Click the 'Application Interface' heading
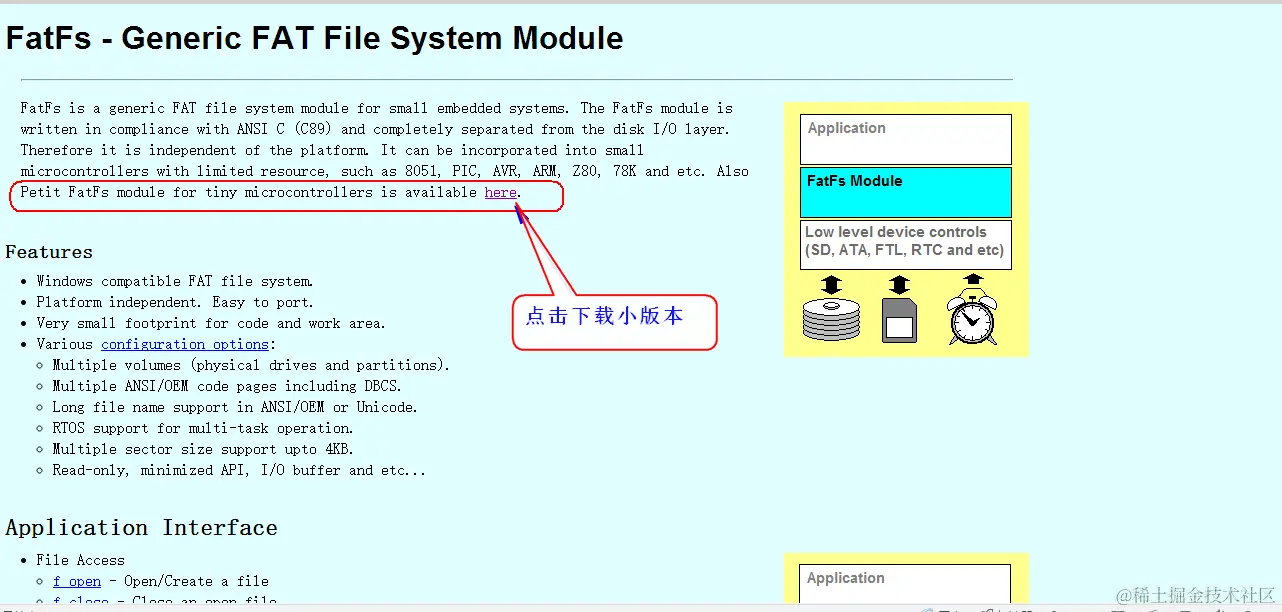The height and width of the screenshot is (612, 1282). 142,527
